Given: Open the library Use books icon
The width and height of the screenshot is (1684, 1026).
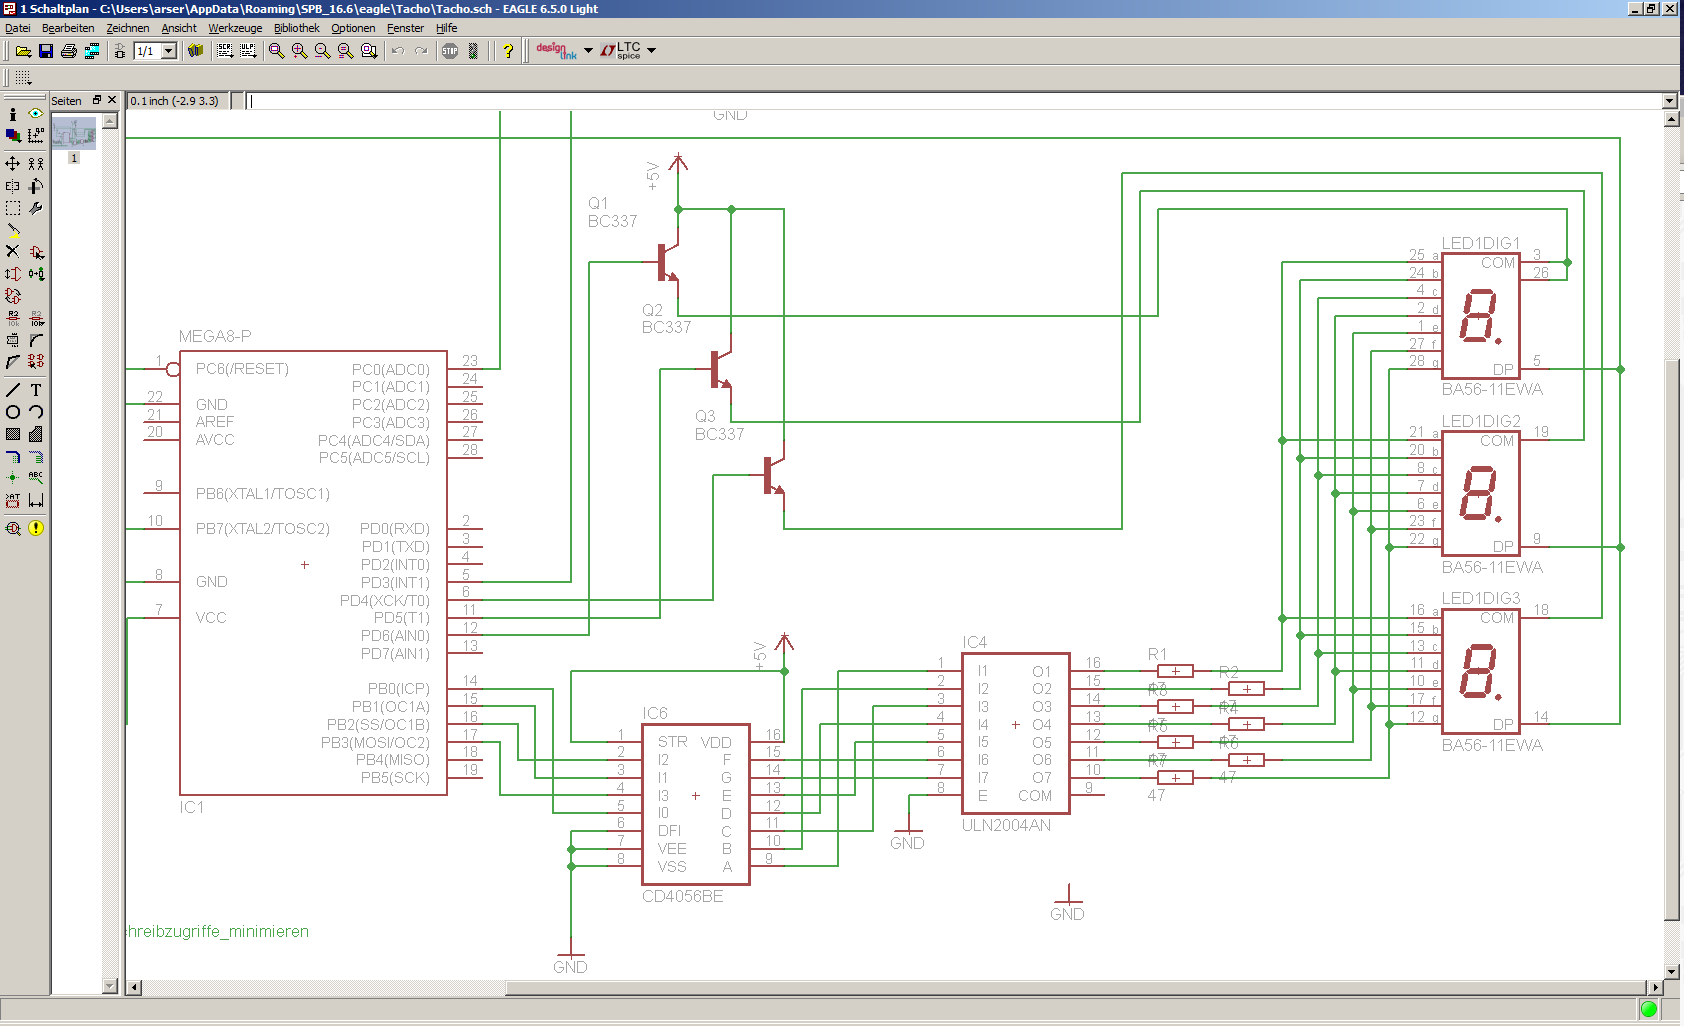Looking at the screenshot, I should pos(196,51).
